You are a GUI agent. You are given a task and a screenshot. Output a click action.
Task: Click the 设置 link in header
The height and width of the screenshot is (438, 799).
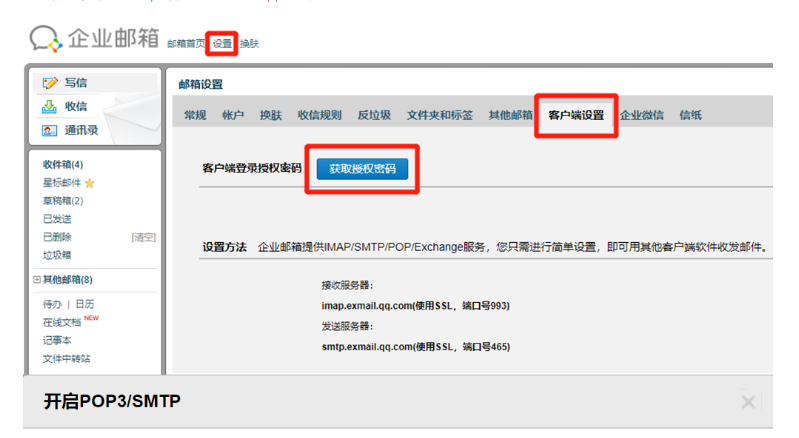point(222,44)
